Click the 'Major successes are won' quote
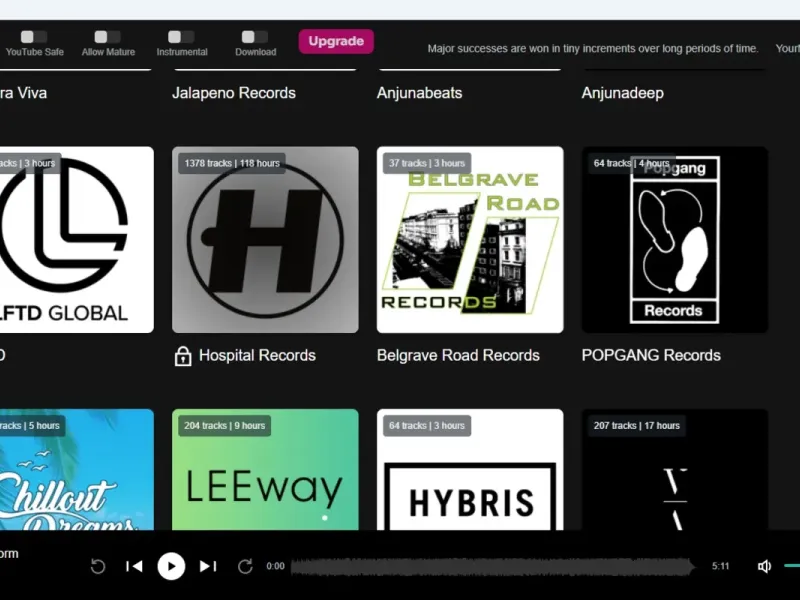The image size is (800, 600). click(593, 48)
